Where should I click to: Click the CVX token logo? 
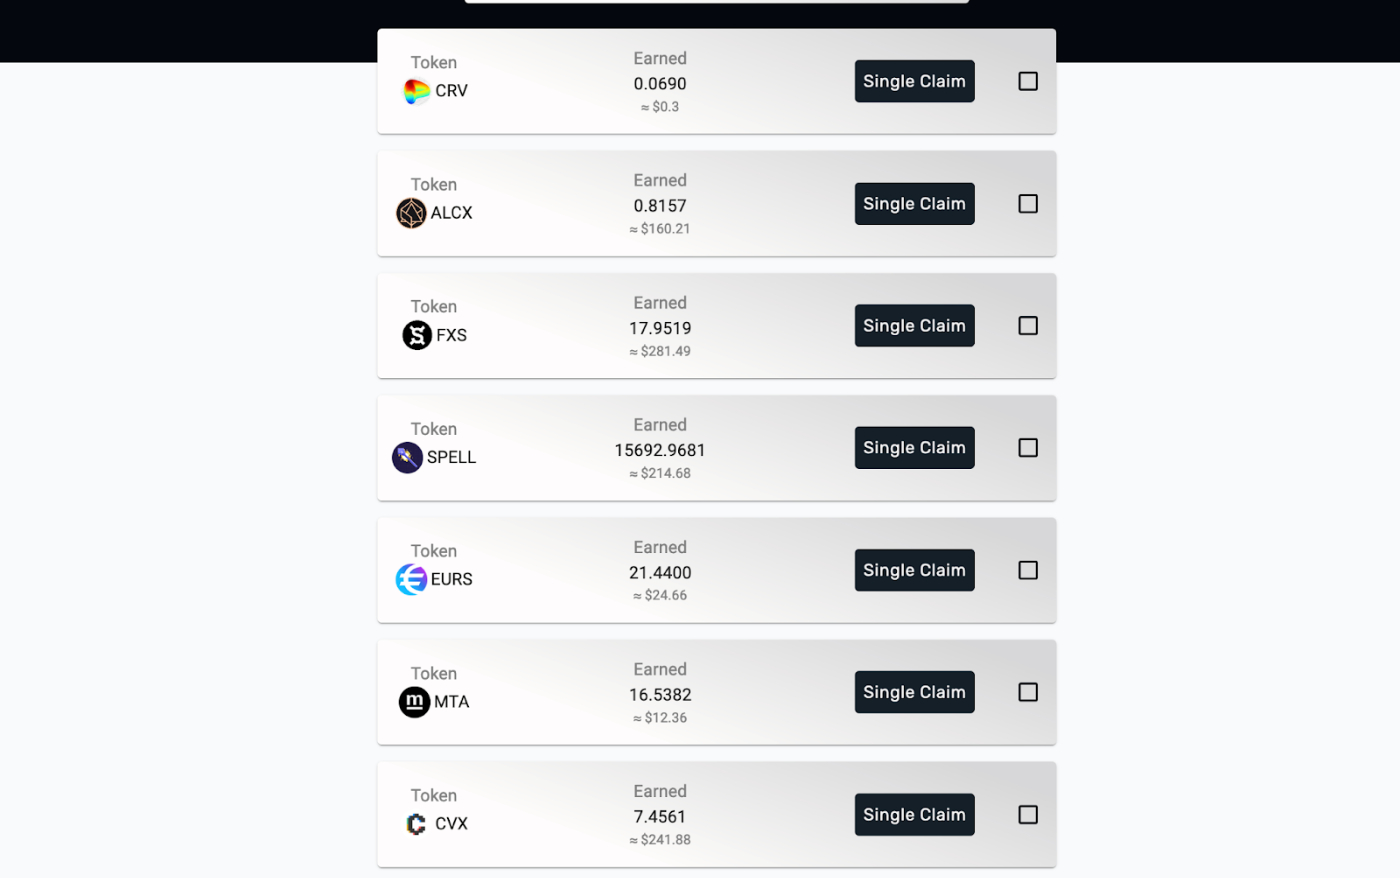pos(416,824)
